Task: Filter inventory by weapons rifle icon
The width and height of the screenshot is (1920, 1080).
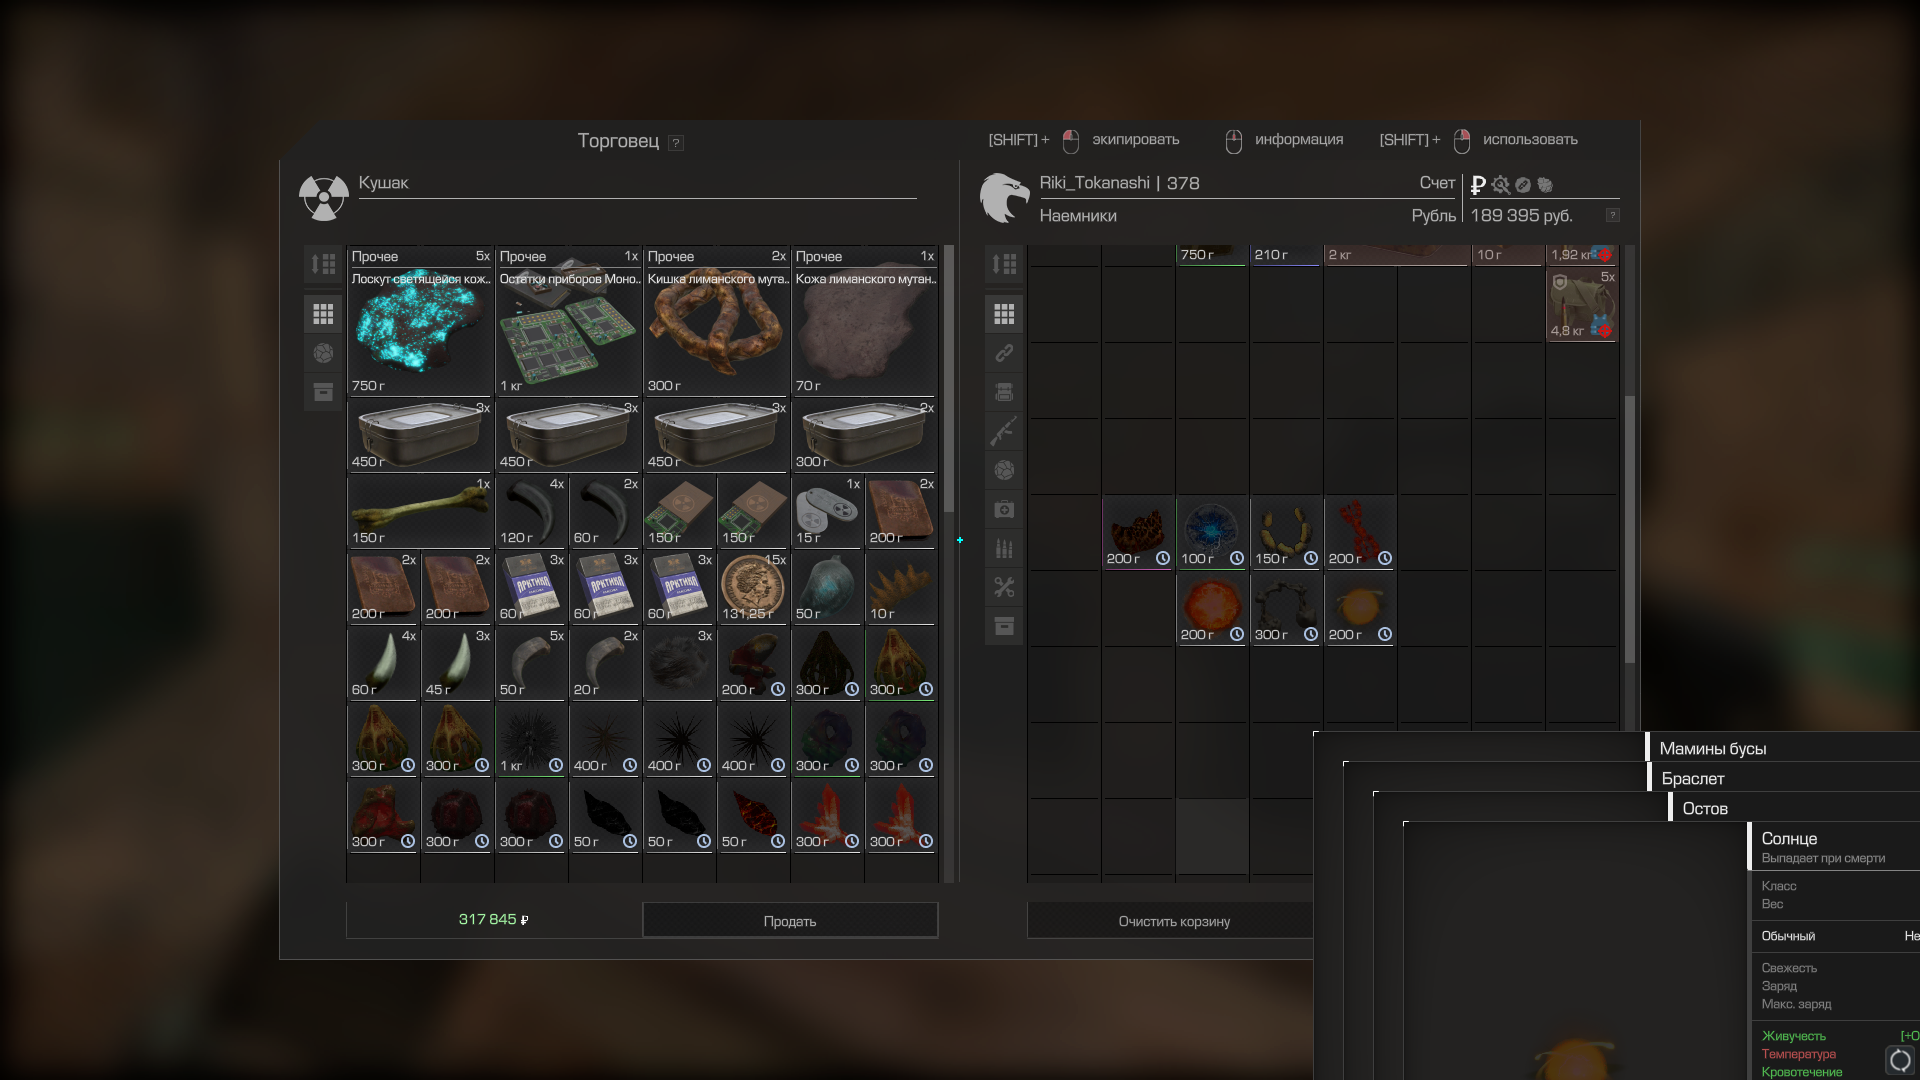Action: click(1004, 431)
